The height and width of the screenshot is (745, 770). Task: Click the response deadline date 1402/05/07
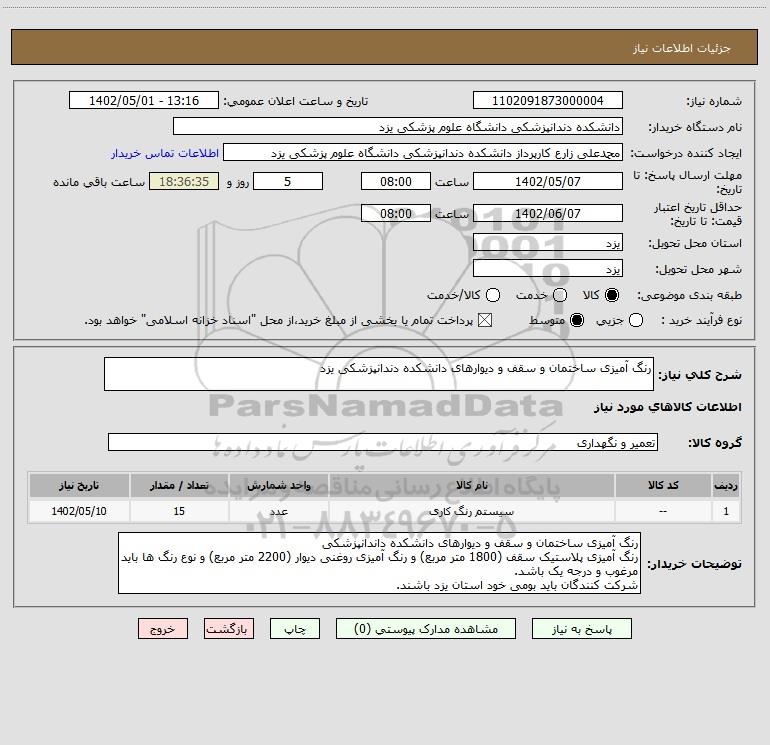click(548, 182)
